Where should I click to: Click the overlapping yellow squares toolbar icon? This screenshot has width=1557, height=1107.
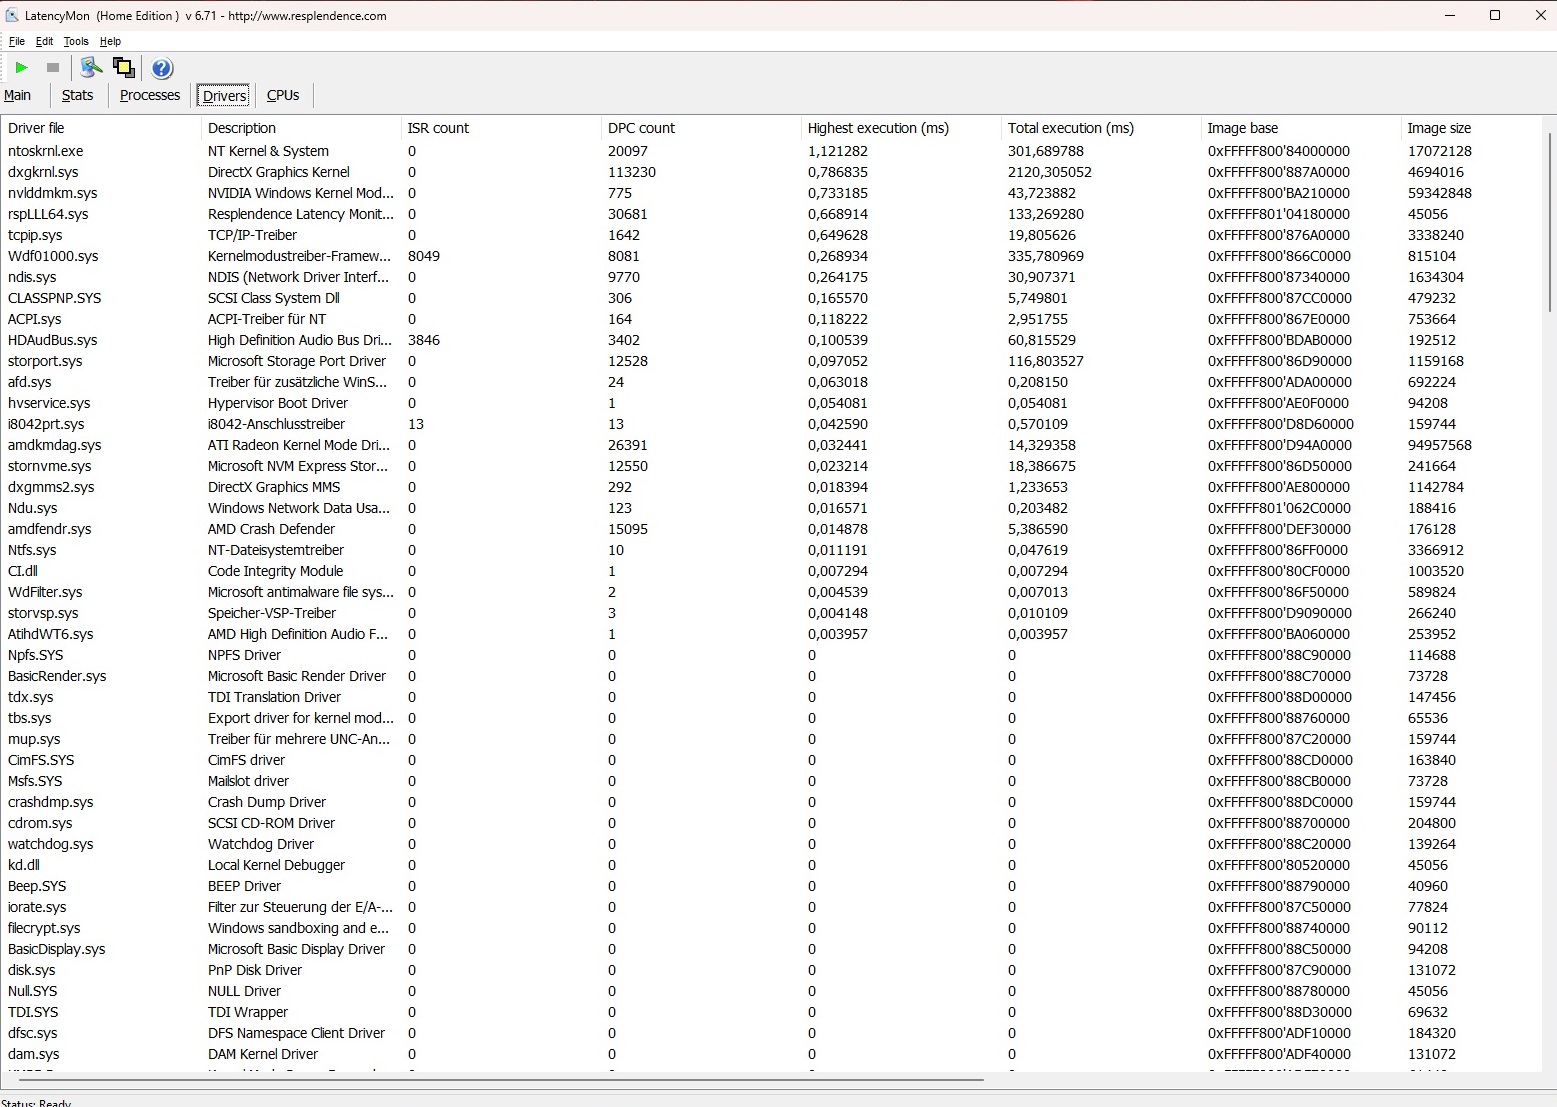(x=124, y=68)
